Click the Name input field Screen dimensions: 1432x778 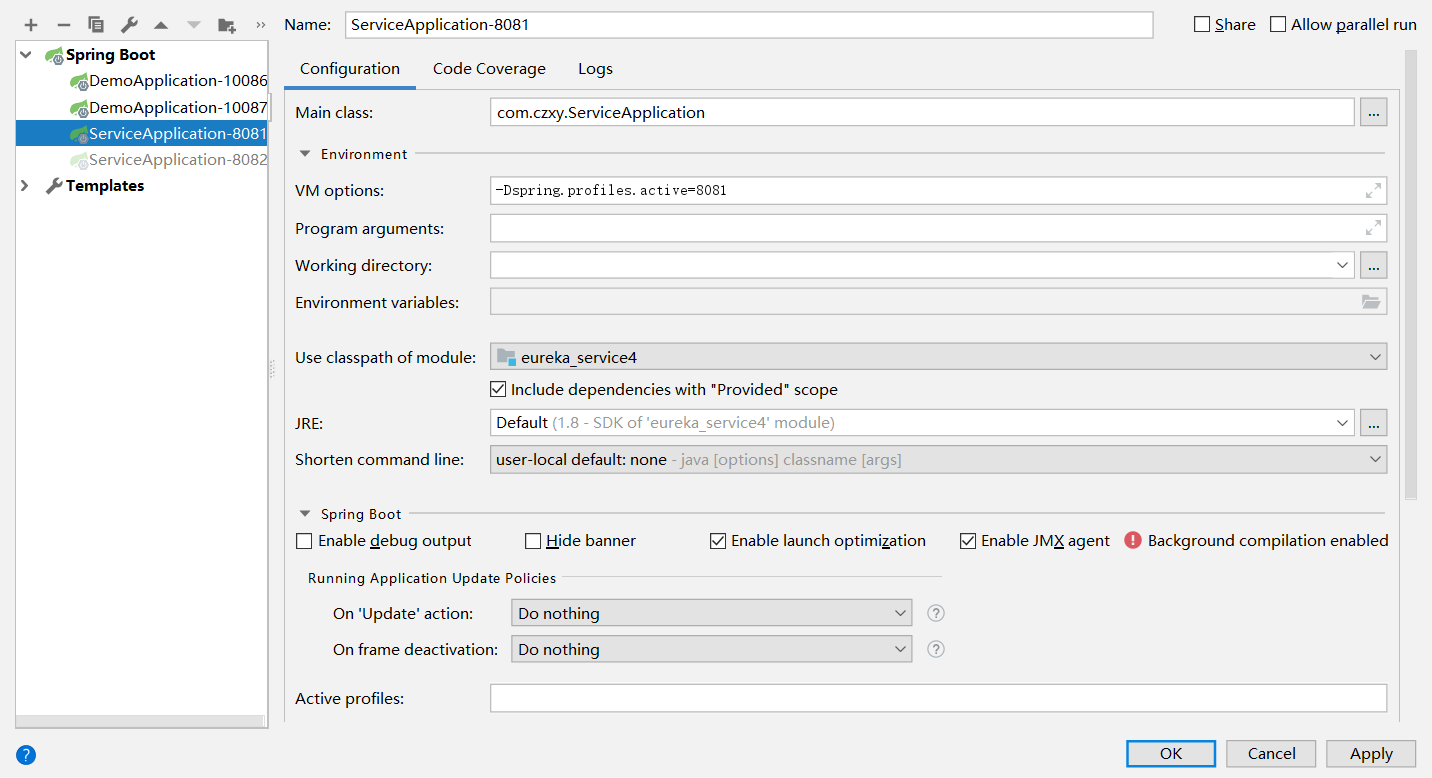[749, 24]
